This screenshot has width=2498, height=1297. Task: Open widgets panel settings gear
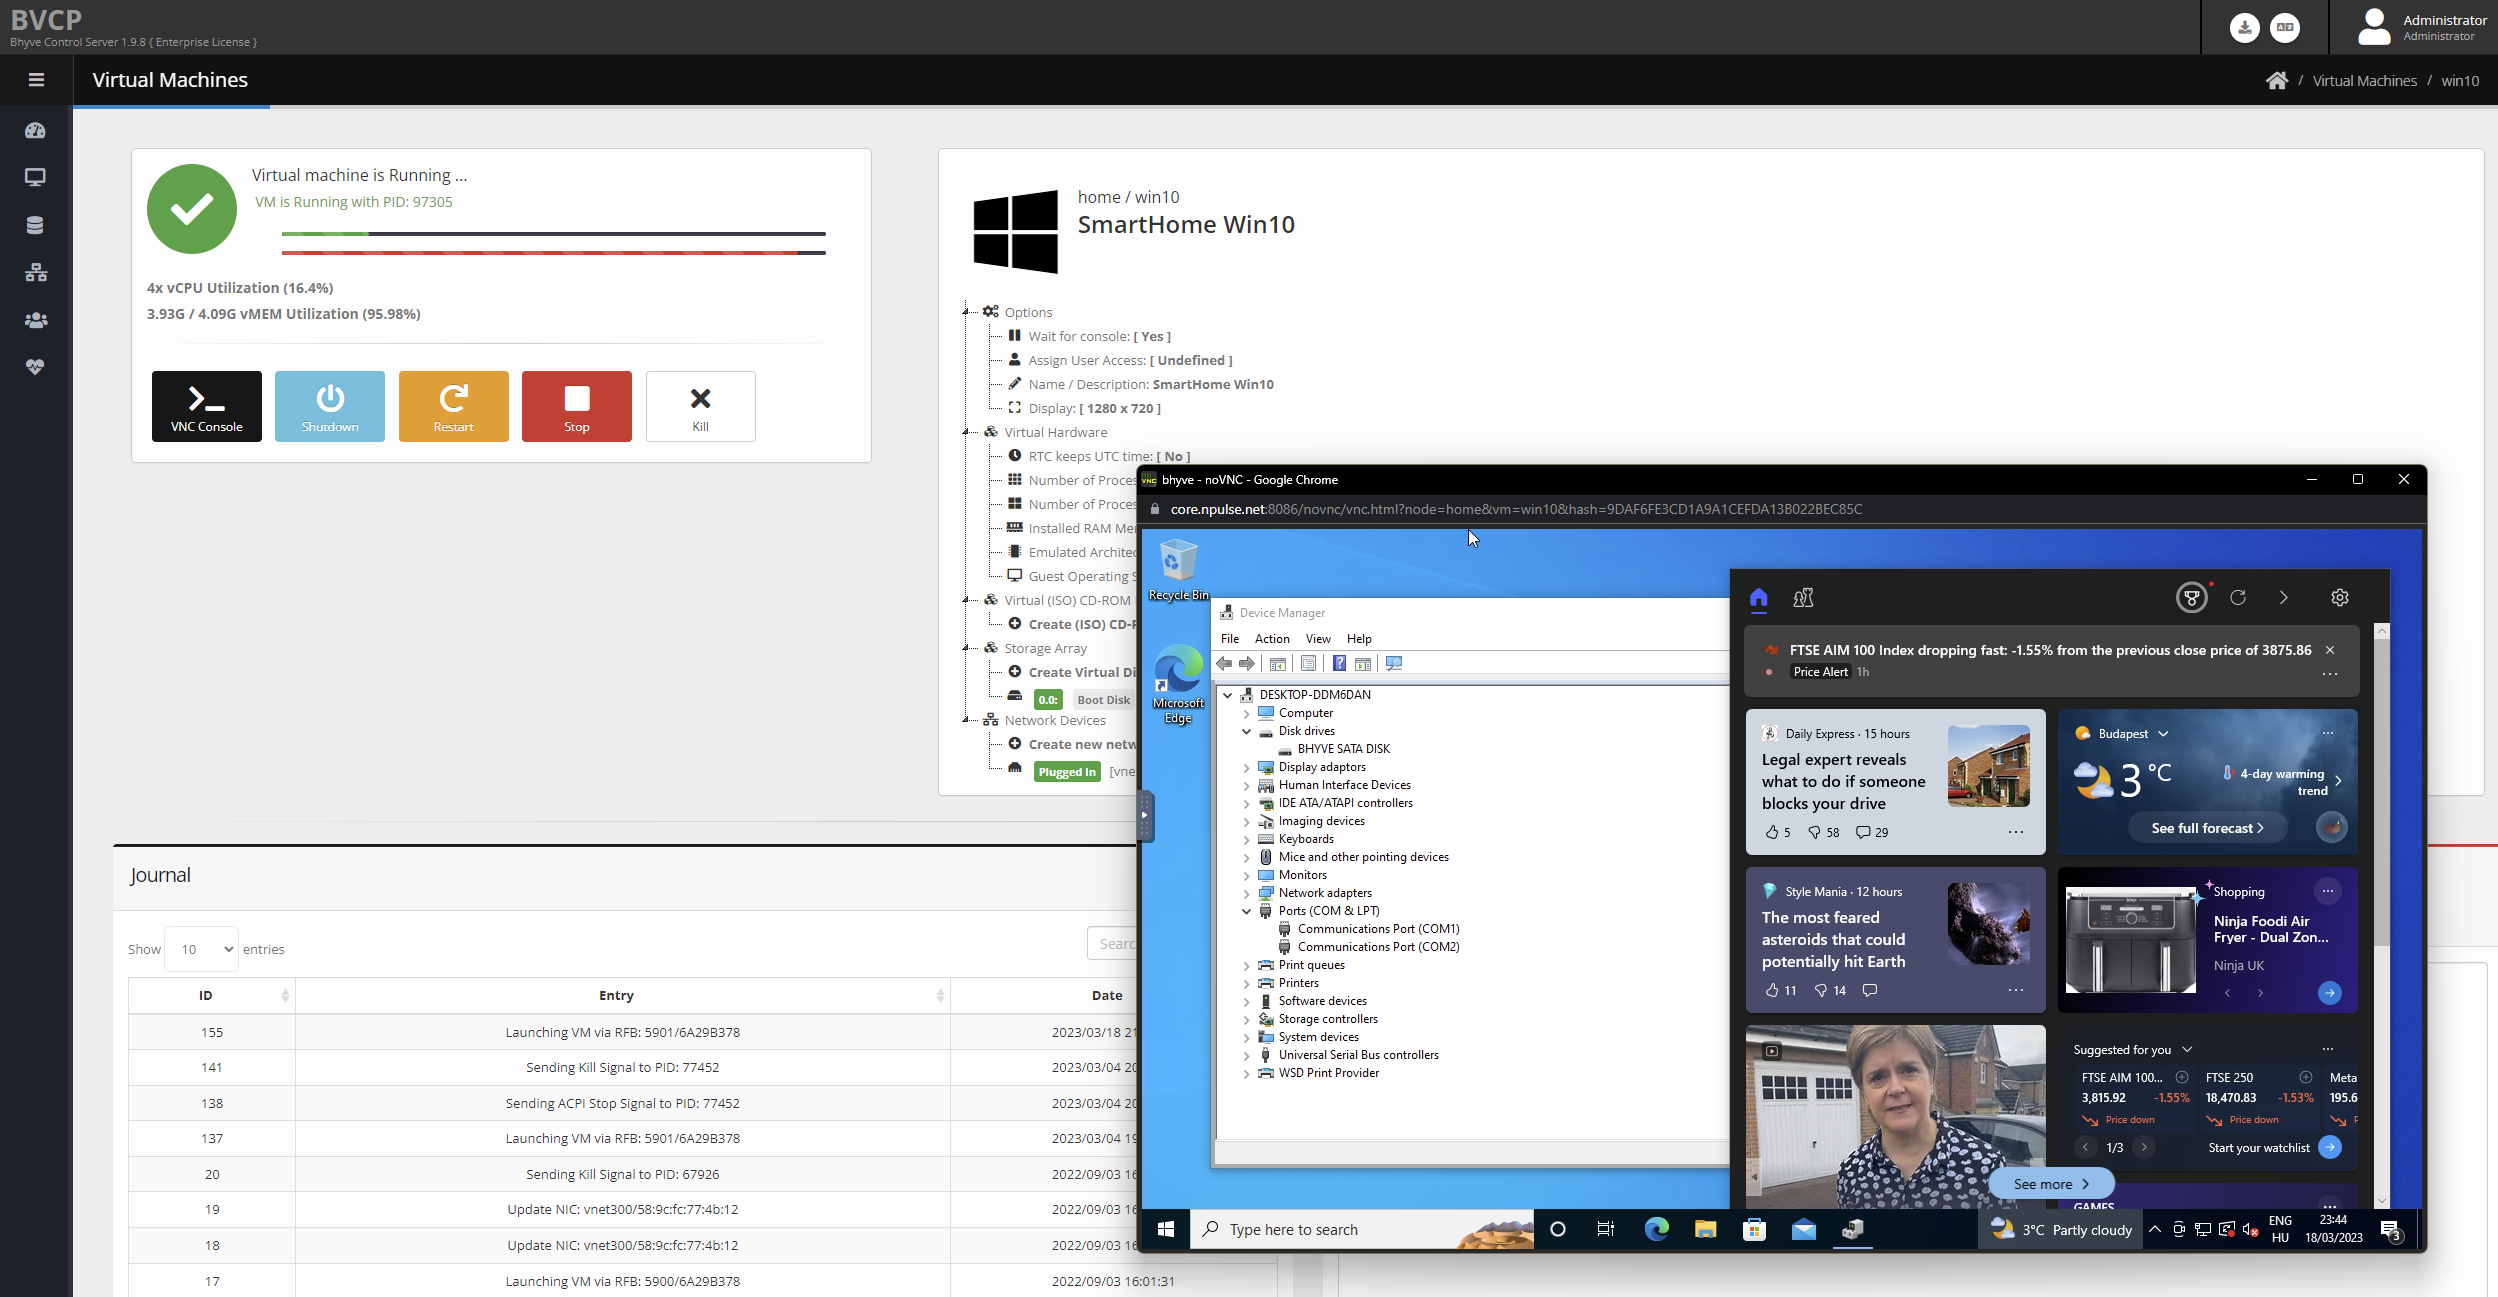point(2340,598)
